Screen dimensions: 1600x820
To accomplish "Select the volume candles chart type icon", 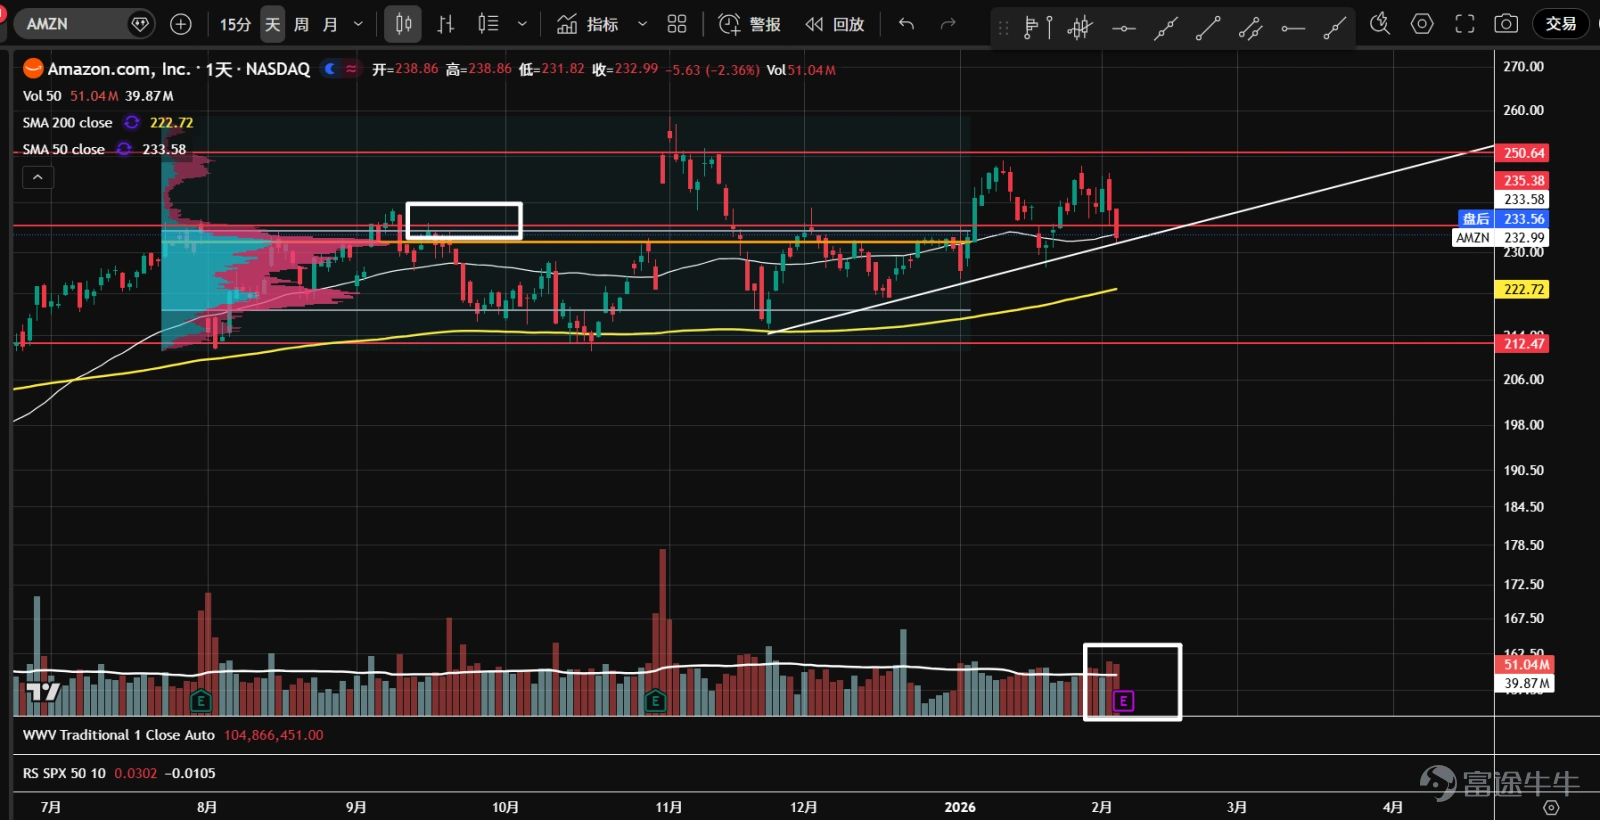I will 488,24.
